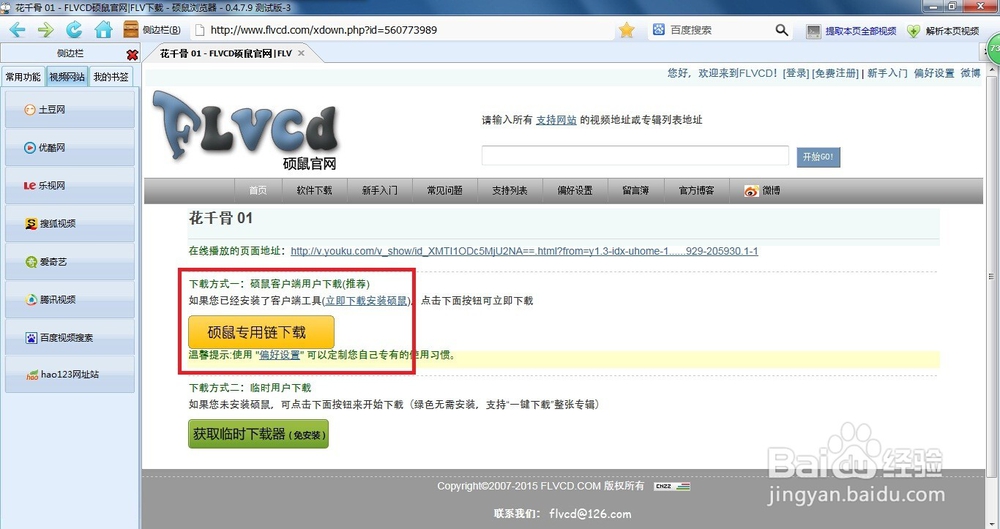Image resolution: width=1000 pixels, height=529 pixels.
Task: Open the 支持网站 link
Action: [556, 120]
